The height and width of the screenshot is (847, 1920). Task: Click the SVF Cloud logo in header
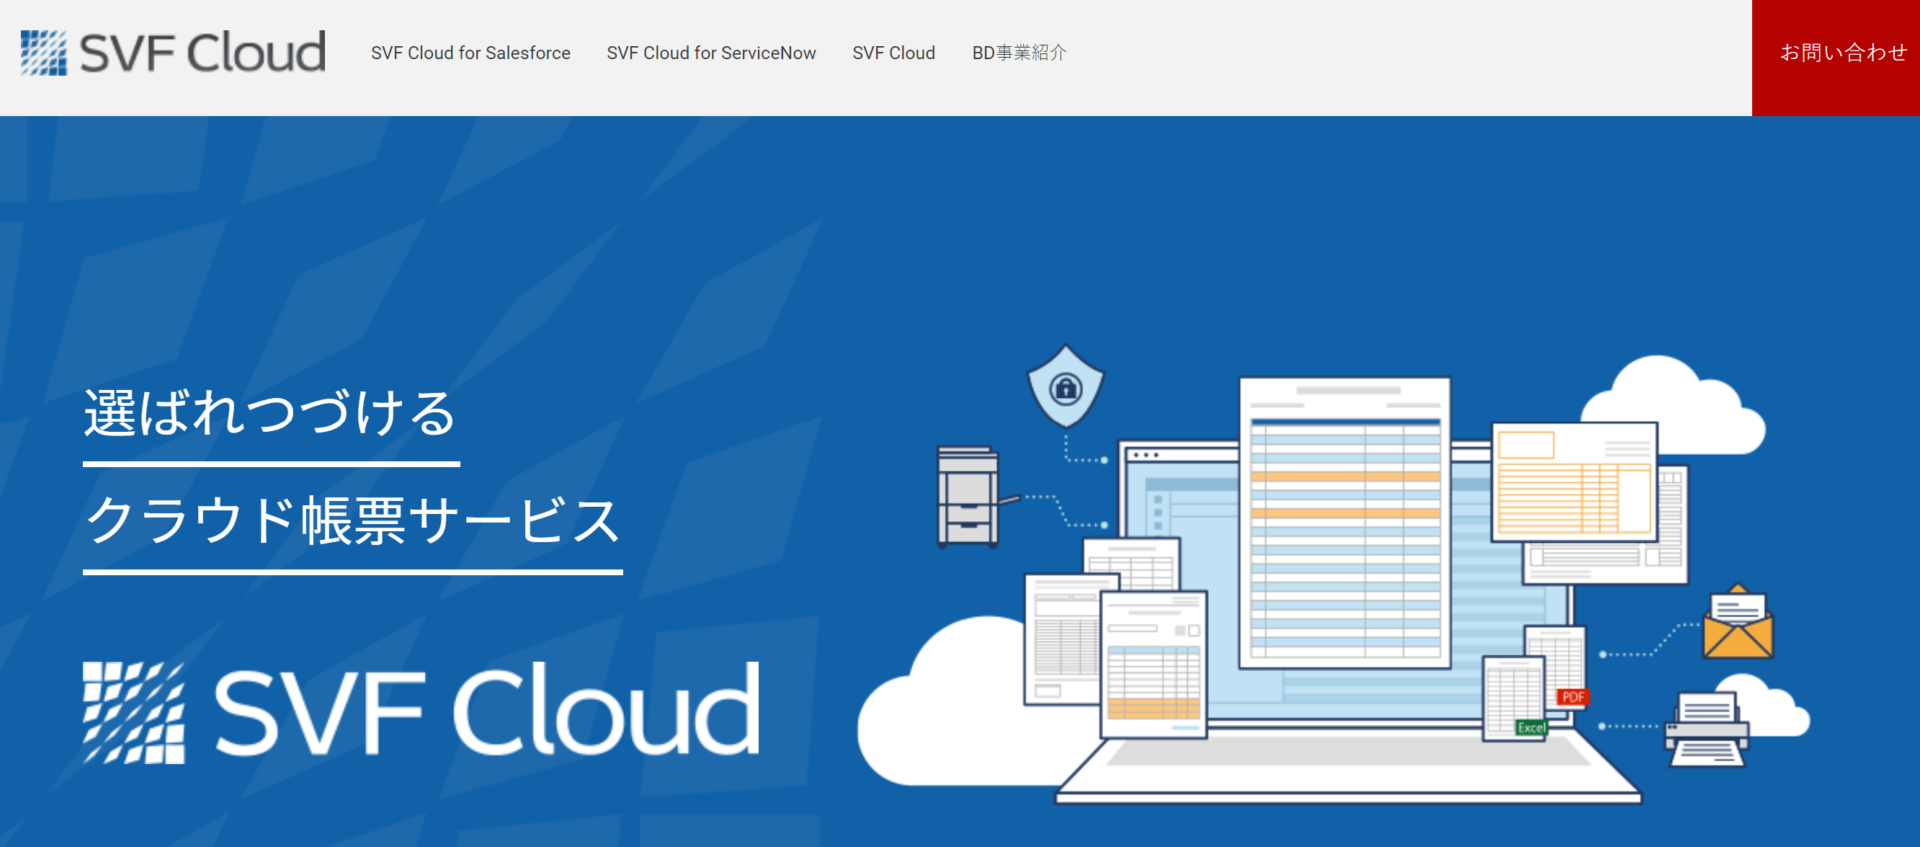point(173,52)
